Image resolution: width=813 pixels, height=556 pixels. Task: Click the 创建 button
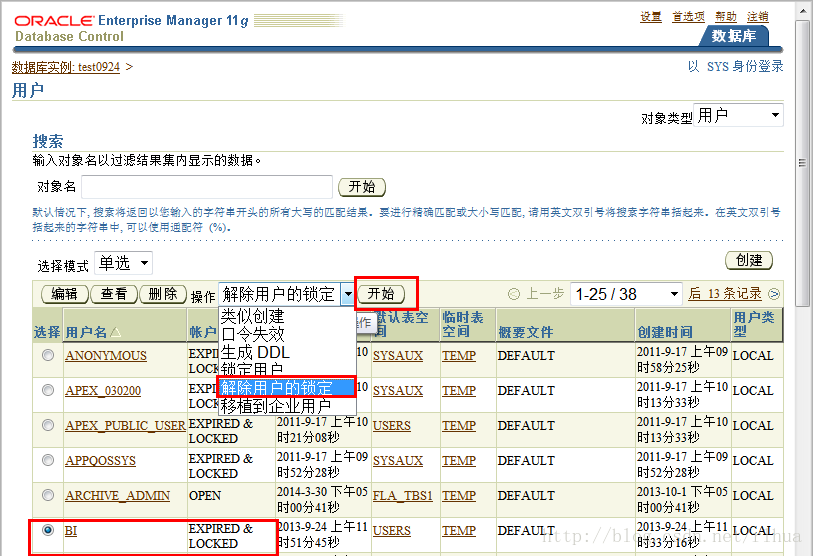[749, 260]
